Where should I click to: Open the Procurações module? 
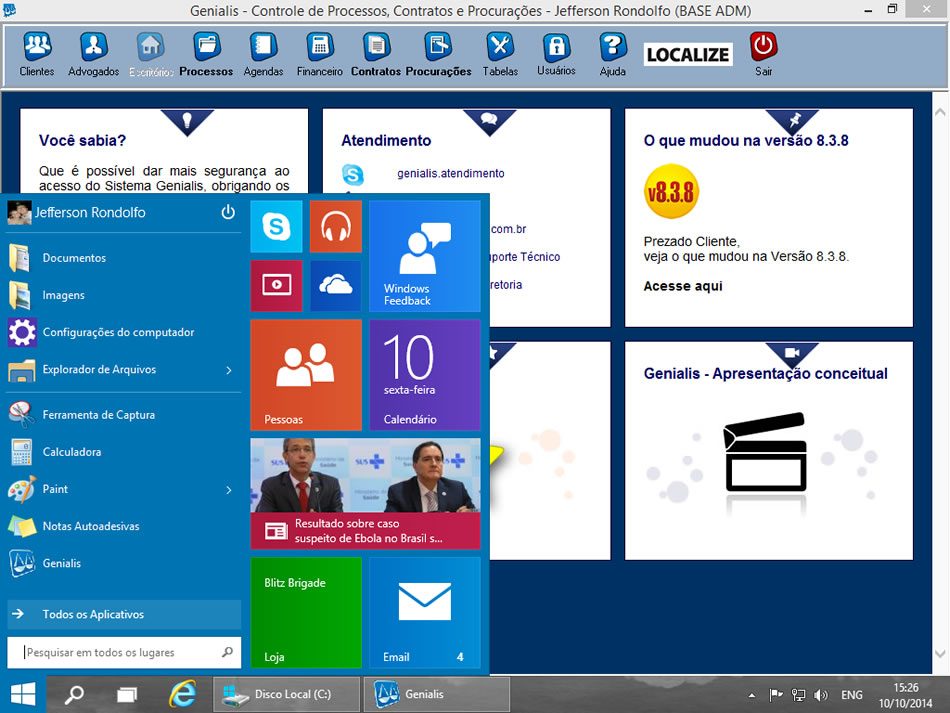[x=438, y=54]
